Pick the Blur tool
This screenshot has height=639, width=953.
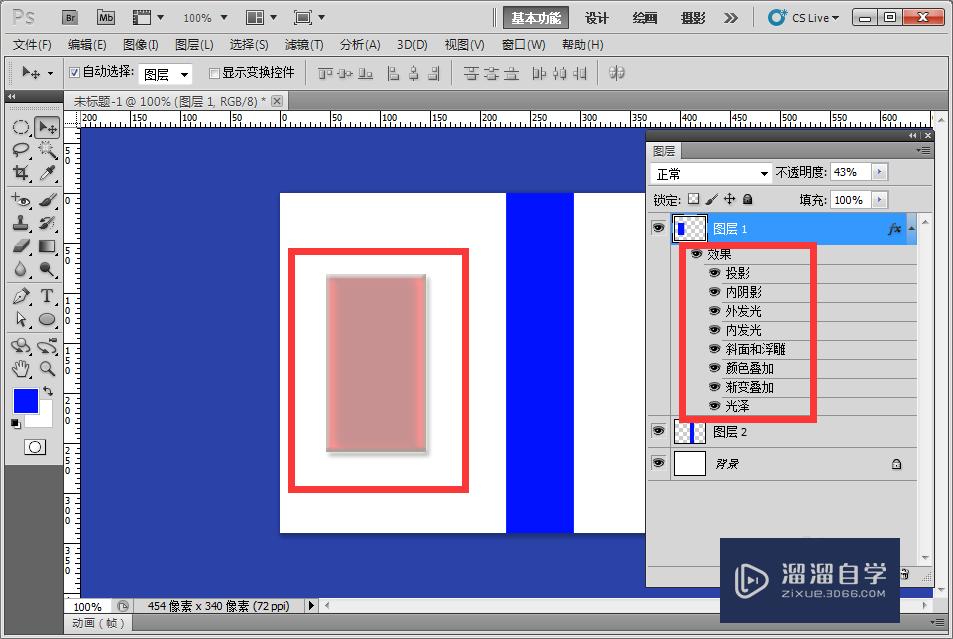(x=21, y=269)
